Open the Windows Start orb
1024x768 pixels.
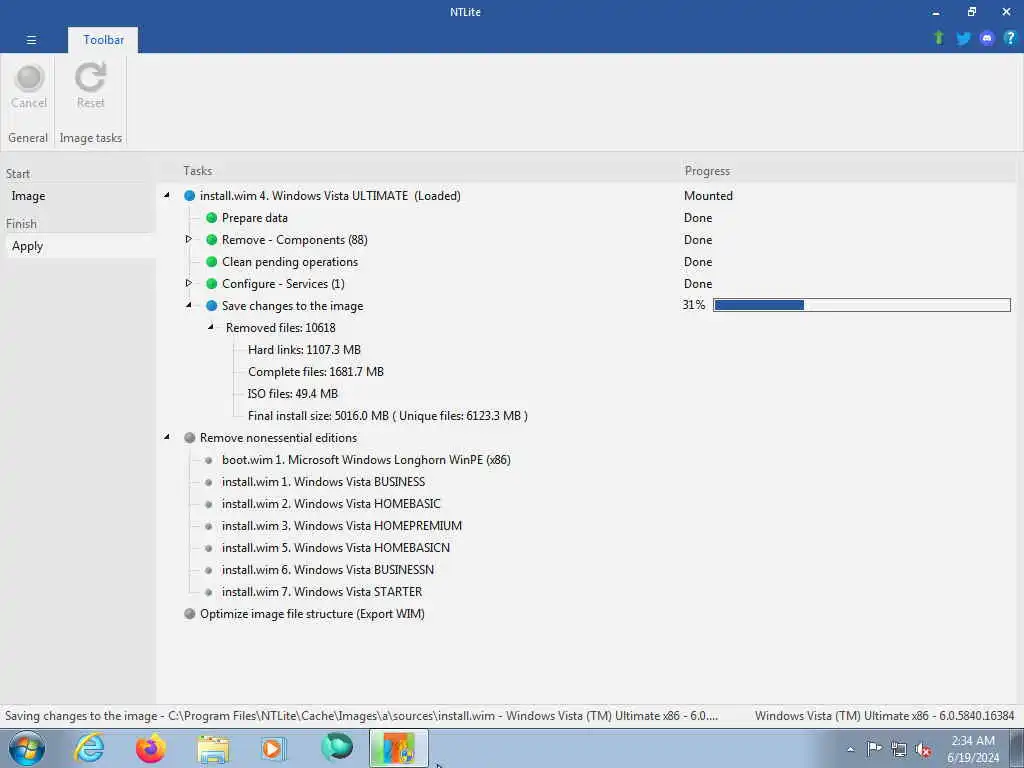27,748
